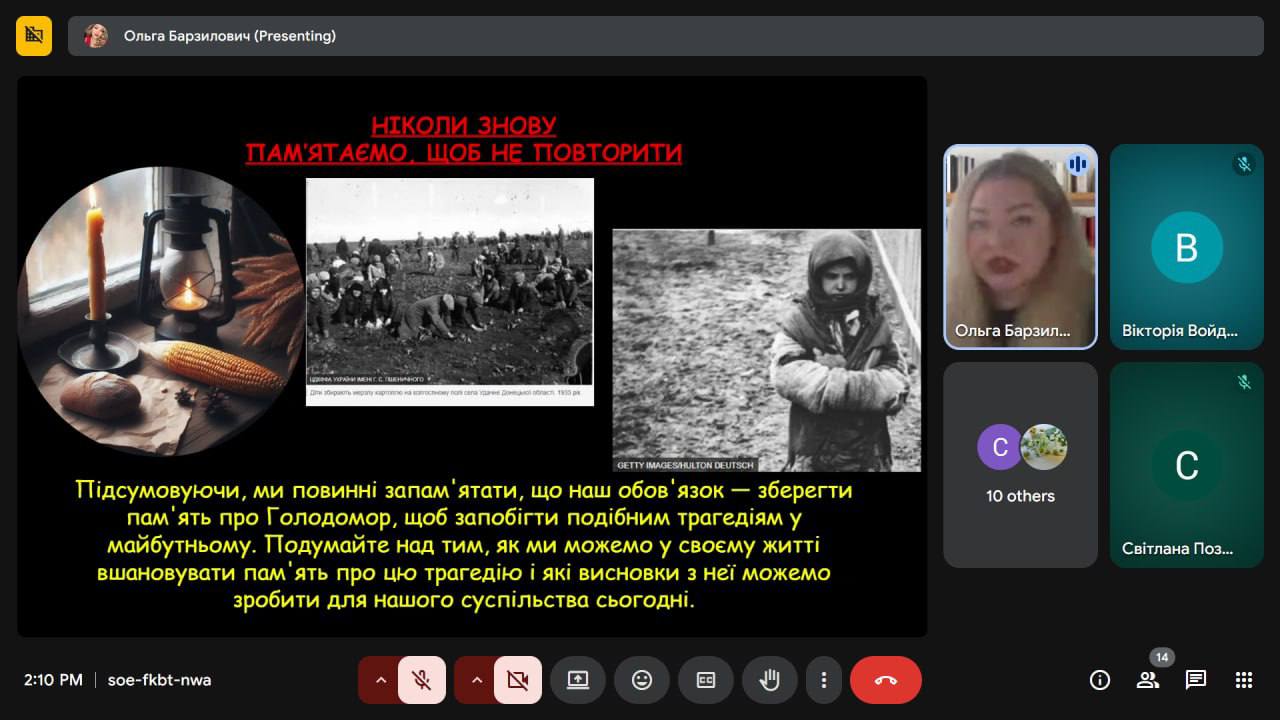The height and width of the screenshot is (720, 1280).
Task: Click the present screen icon
Action: 578,680
